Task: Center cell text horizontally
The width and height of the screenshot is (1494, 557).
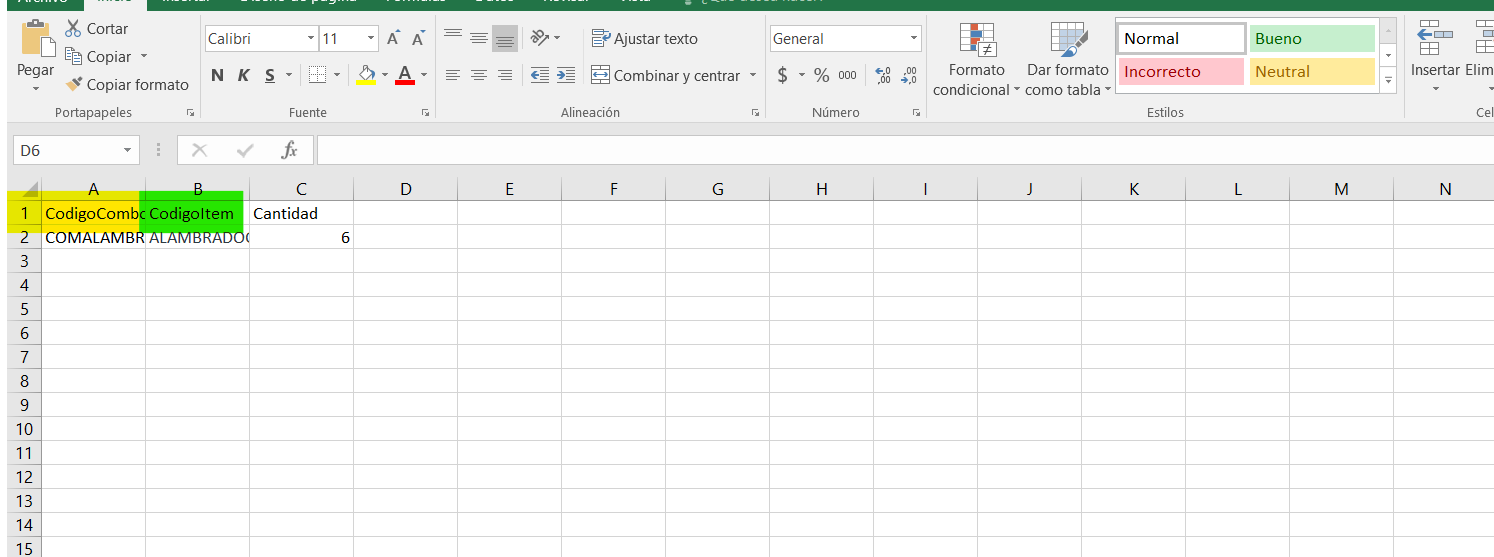Action: 479,75
